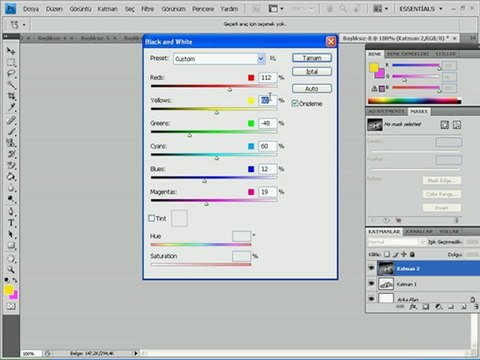Viewport: 480px width, 360px height.
Task: Click the Reds slider handle
Action: (229, 89)
